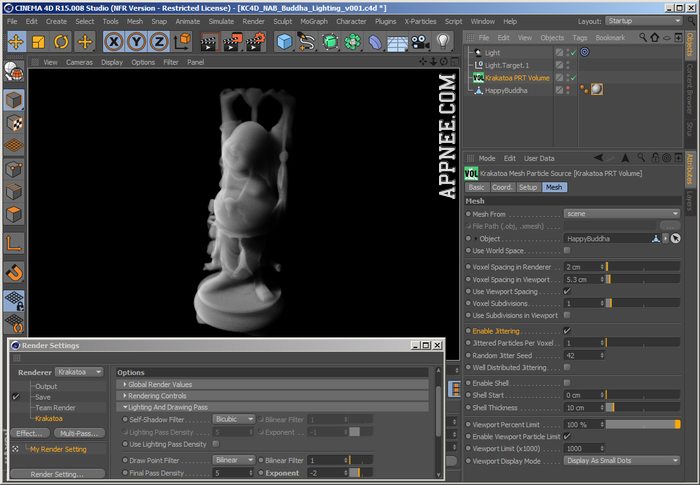Viewport: 700px width, 485px height.
Task: Check Use World Space checkbox
Action: (567, 251)
